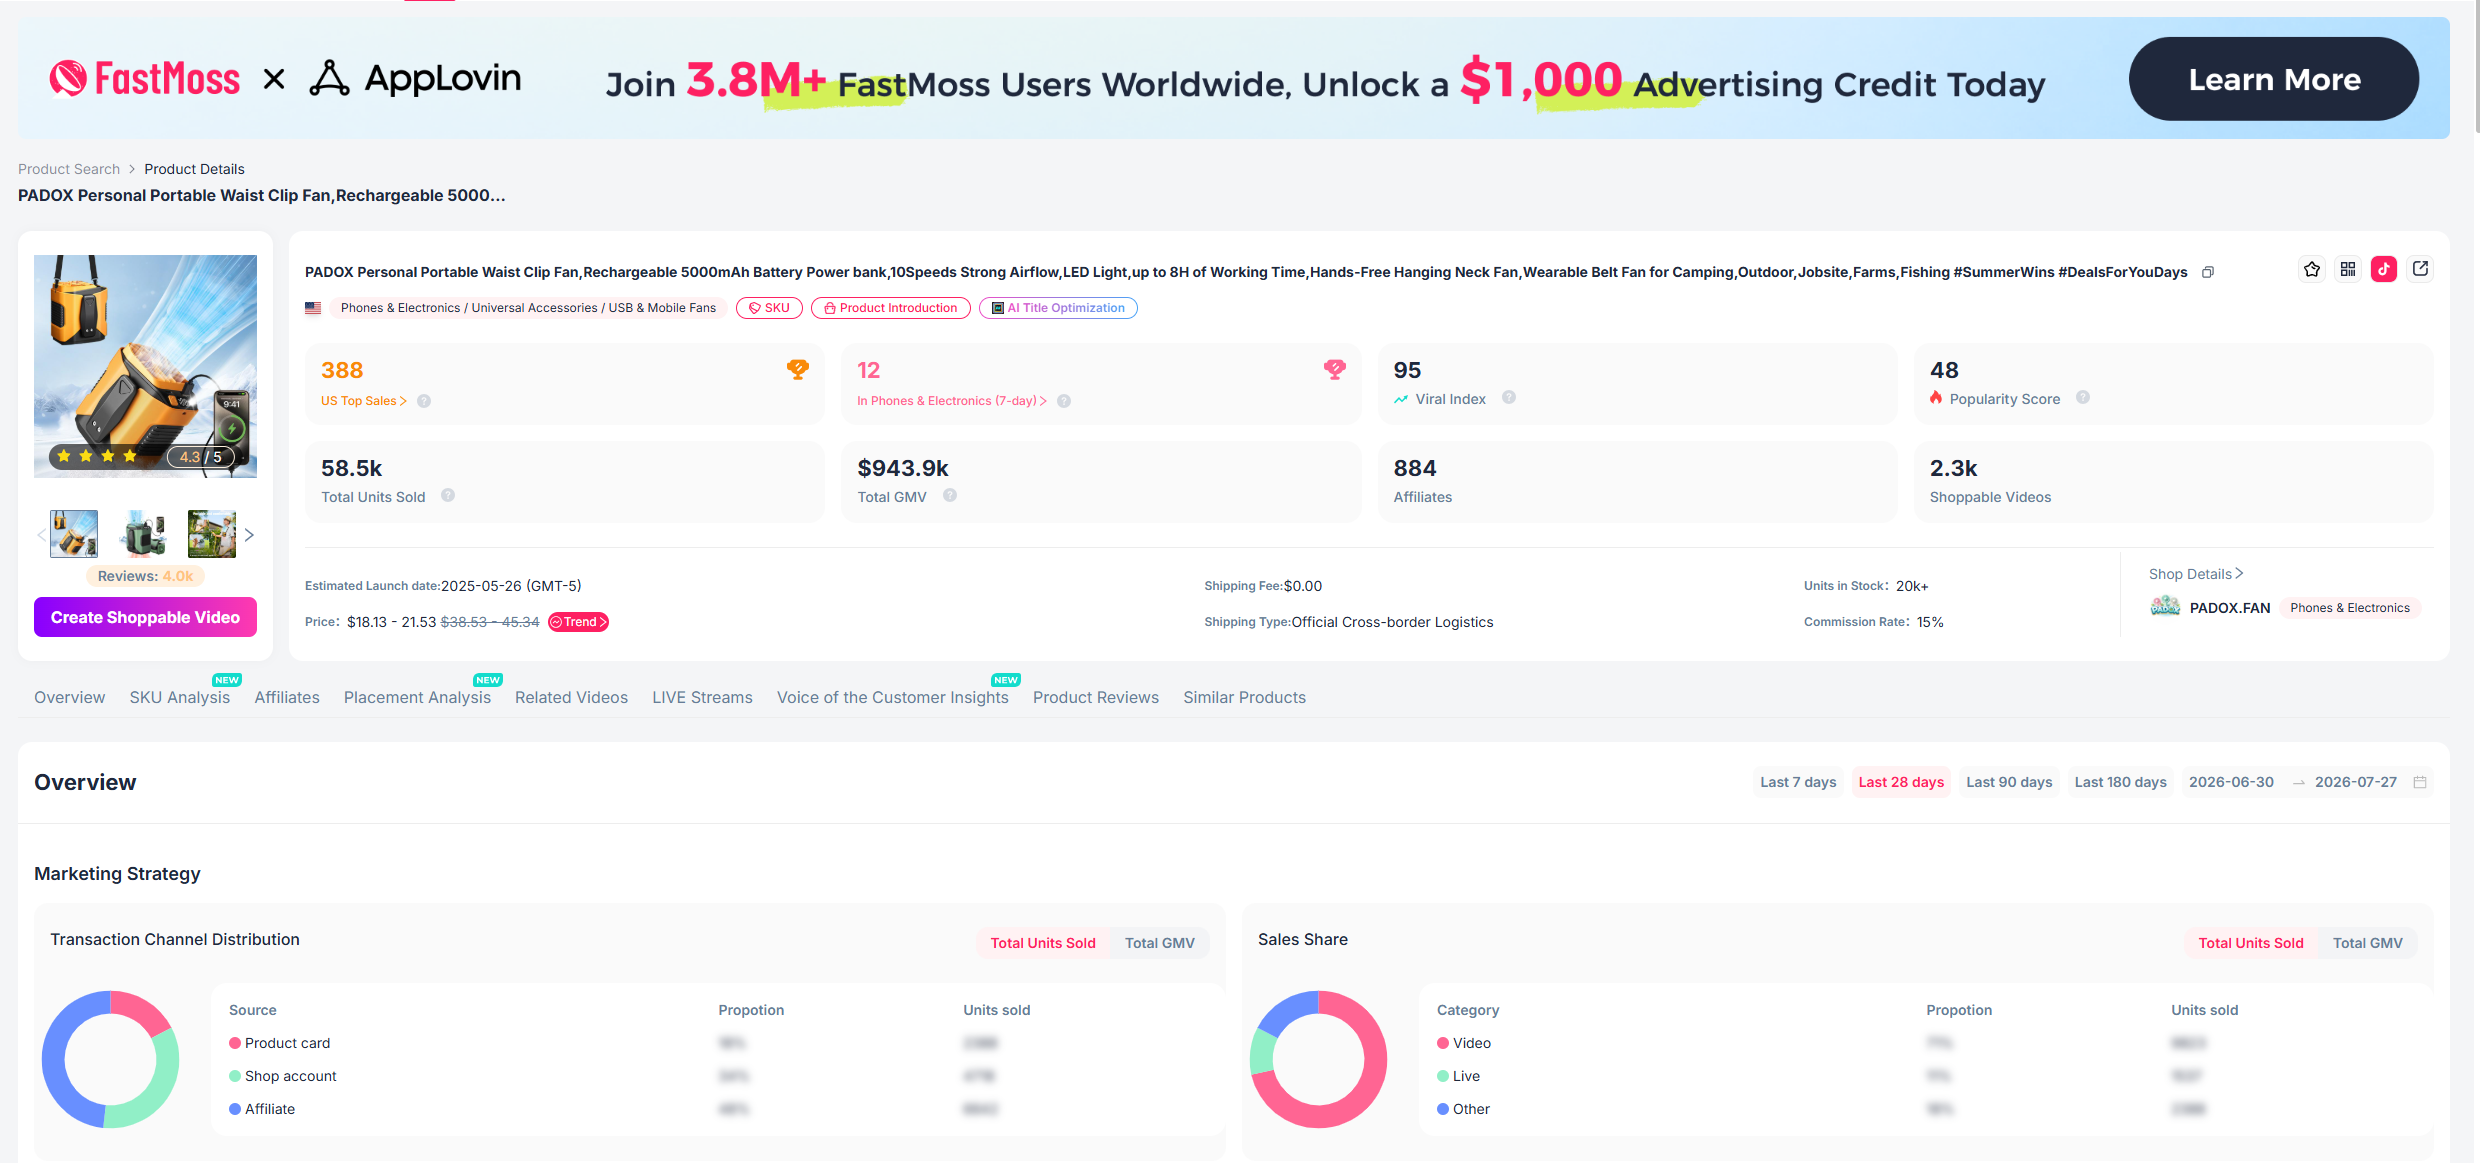Go back to Product Search breadcrumb

pyautogui.click(x=69, y=169)
